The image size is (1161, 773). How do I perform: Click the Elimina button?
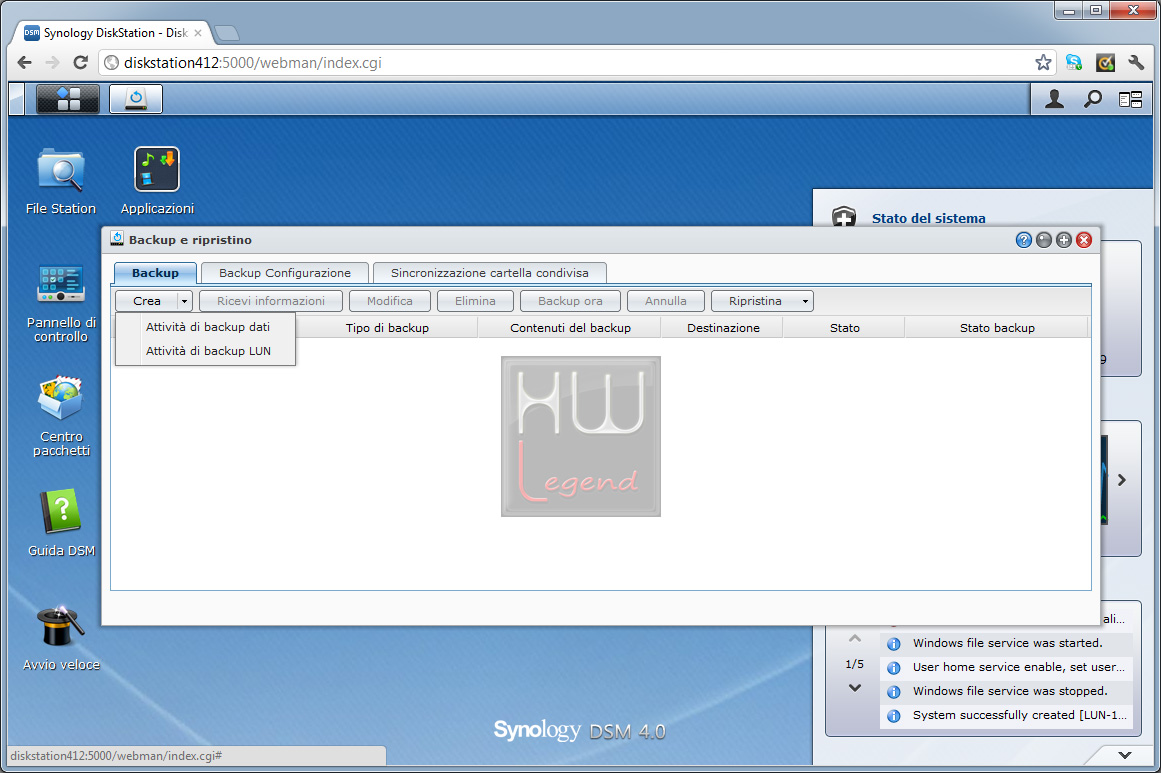click(x=475, y=301)
